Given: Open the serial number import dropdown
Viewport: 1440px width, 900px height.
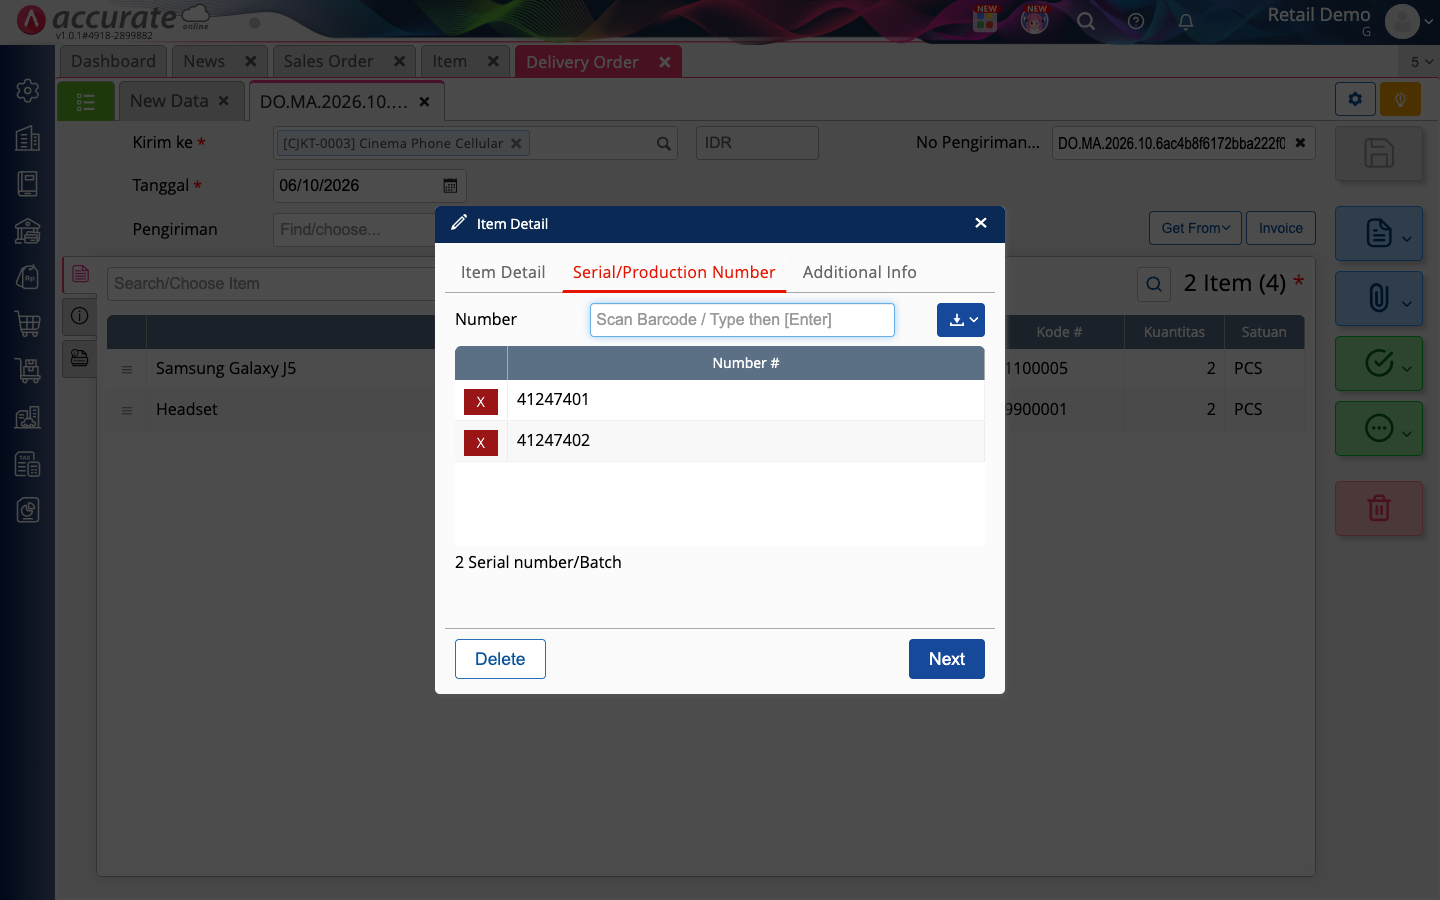Looking at the screenshot, I should [x=961, y=320].
